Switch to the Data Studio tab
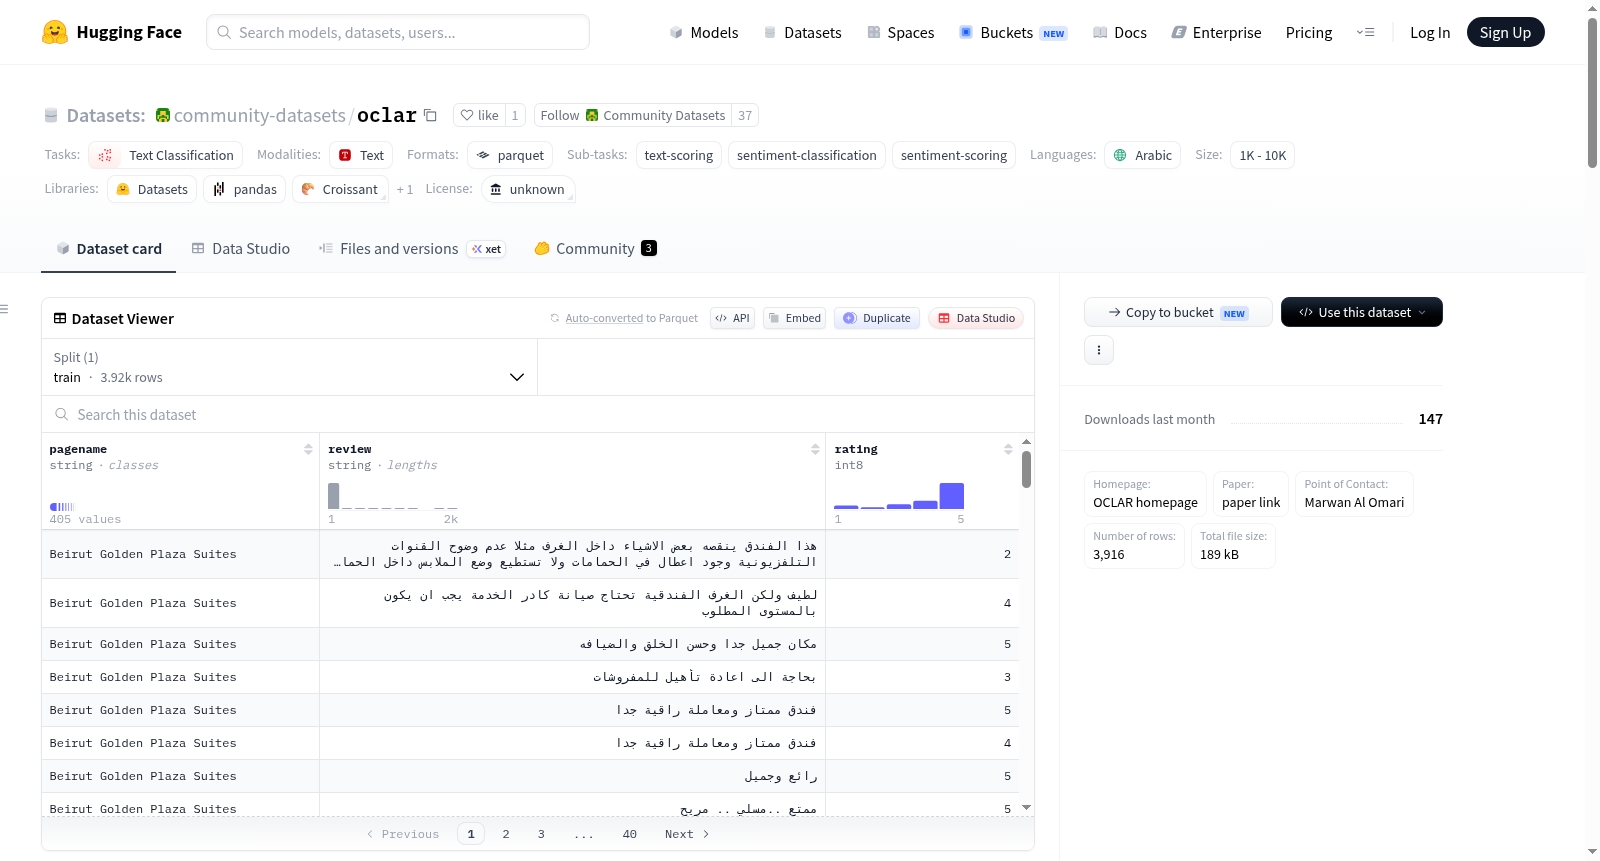Image resolution: width=1600 pixels, height=861 pixels. (241, 248)
